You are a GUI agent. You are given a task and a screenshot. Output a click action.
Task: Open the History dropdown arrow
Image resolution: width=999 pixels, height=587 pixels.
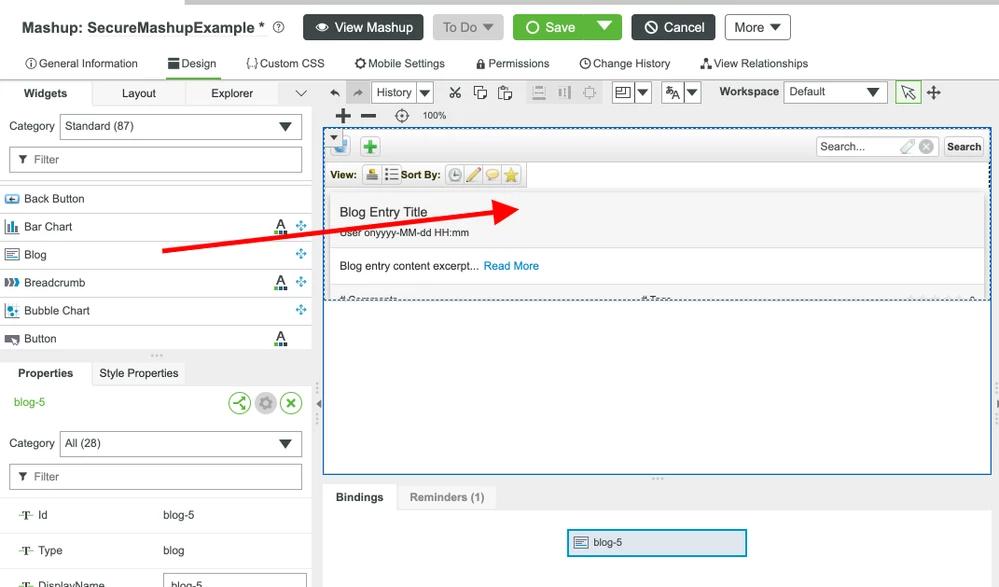(425, 92)
